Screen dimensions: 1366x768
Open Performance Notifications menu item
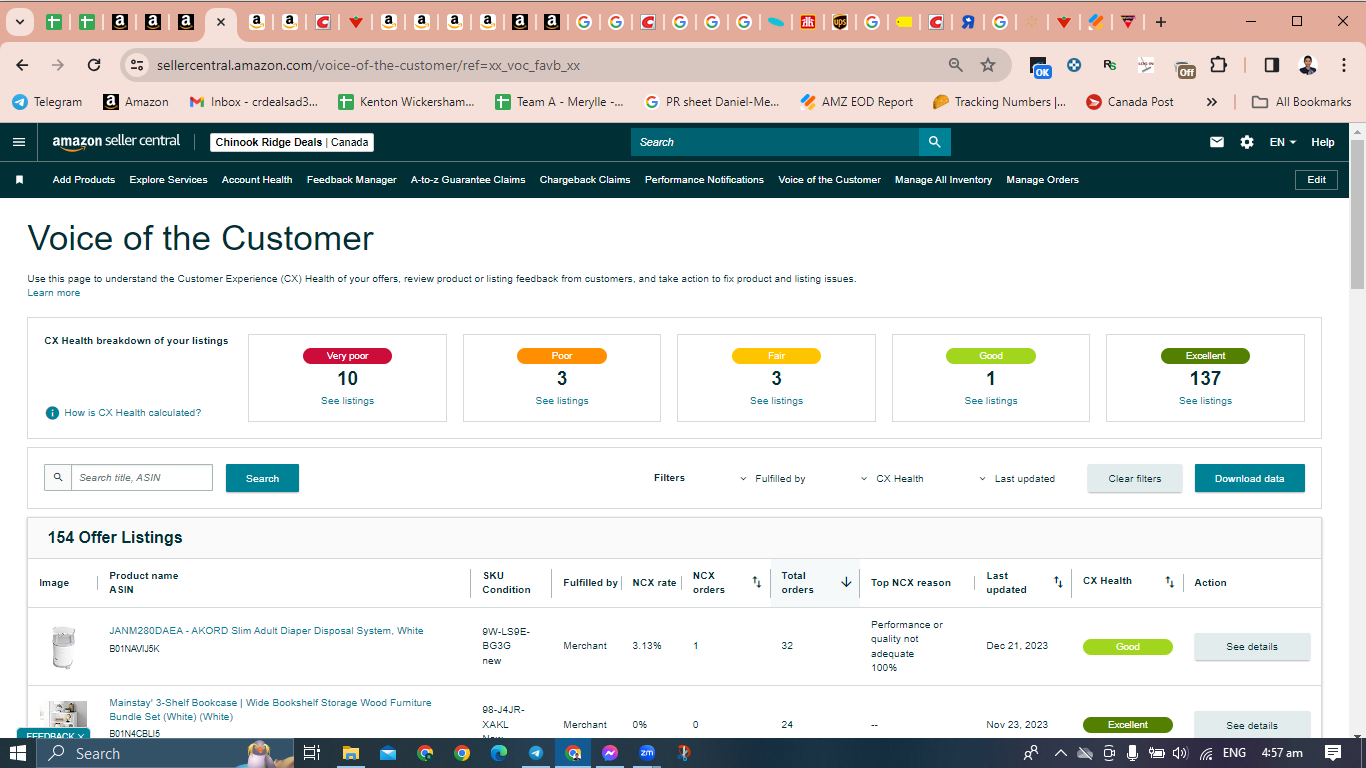click(x=704, y=180)
